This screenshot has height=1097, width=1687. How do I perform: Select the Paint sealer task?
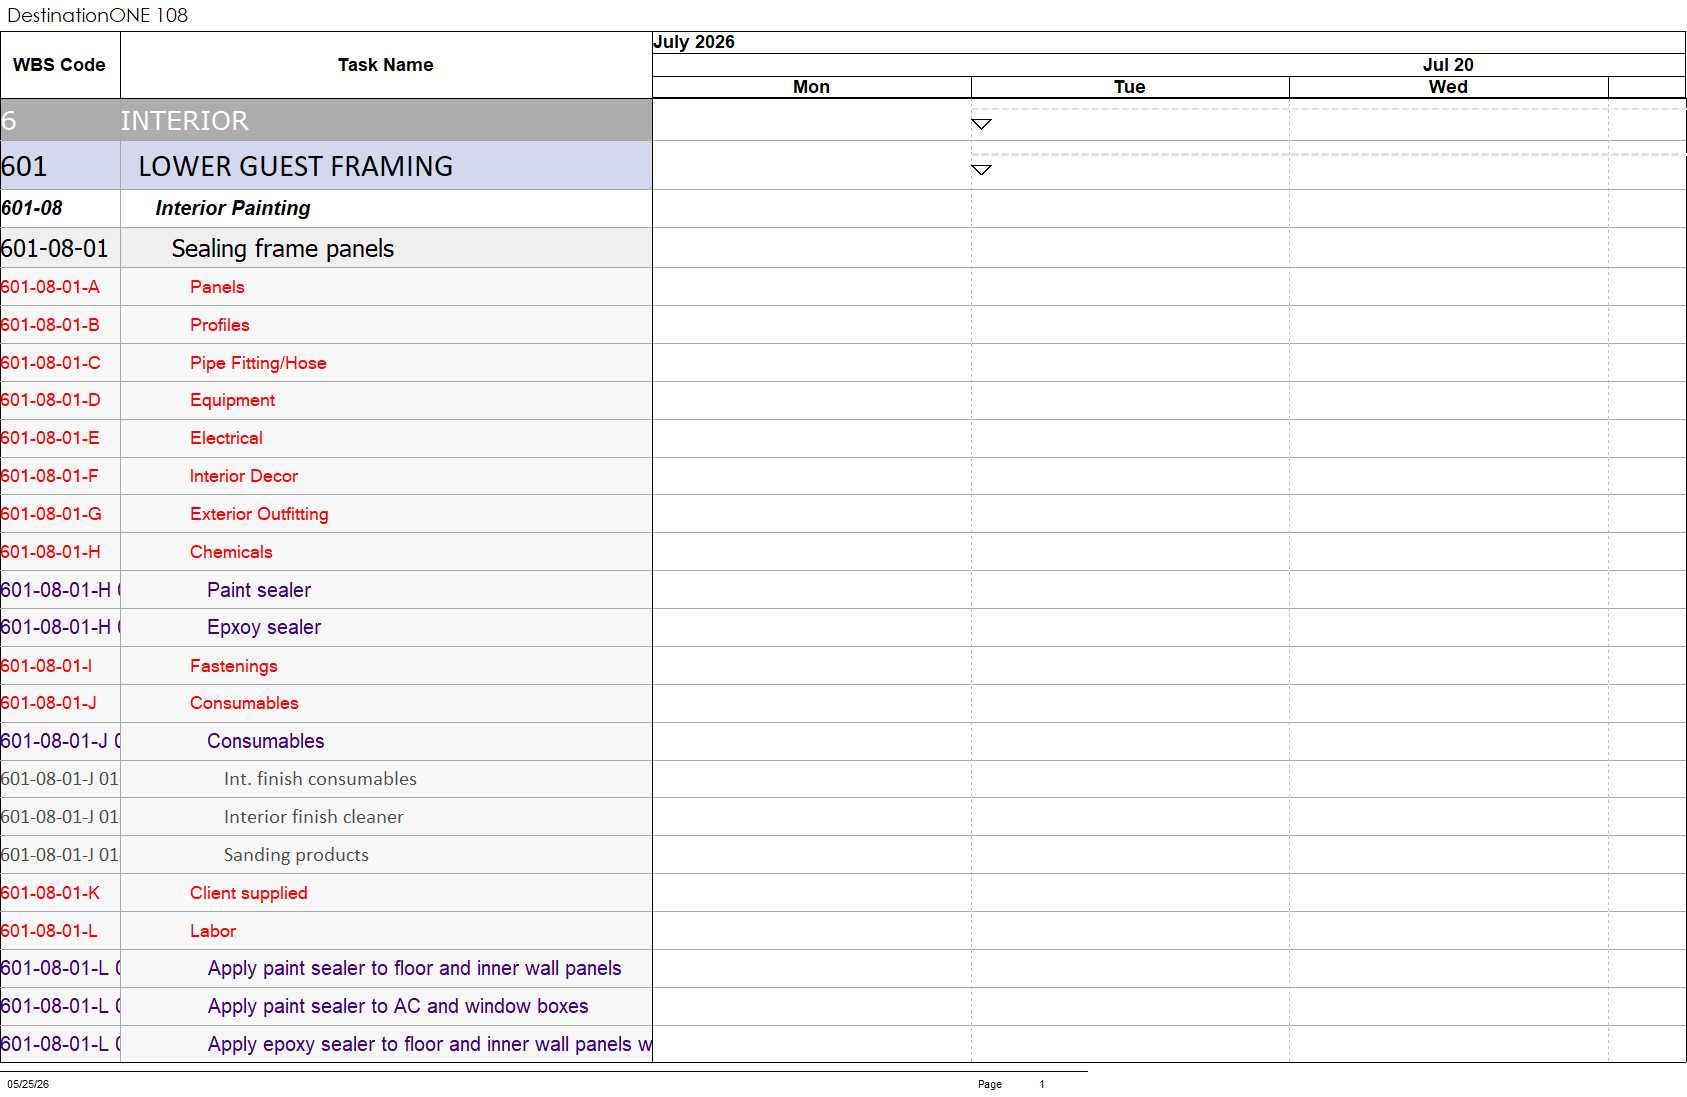(x=326, y=590)
